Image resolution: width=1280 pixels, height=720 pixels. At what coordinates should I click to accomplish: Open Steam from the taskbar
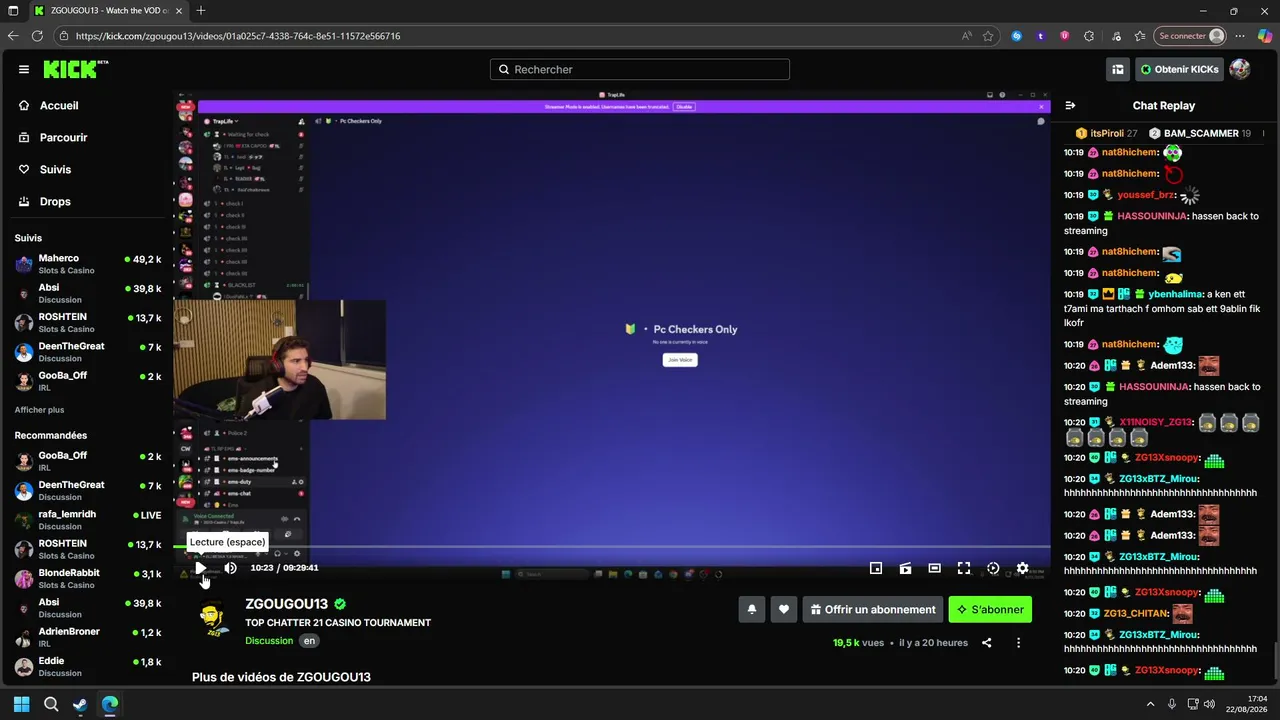(x=80, y=704)
